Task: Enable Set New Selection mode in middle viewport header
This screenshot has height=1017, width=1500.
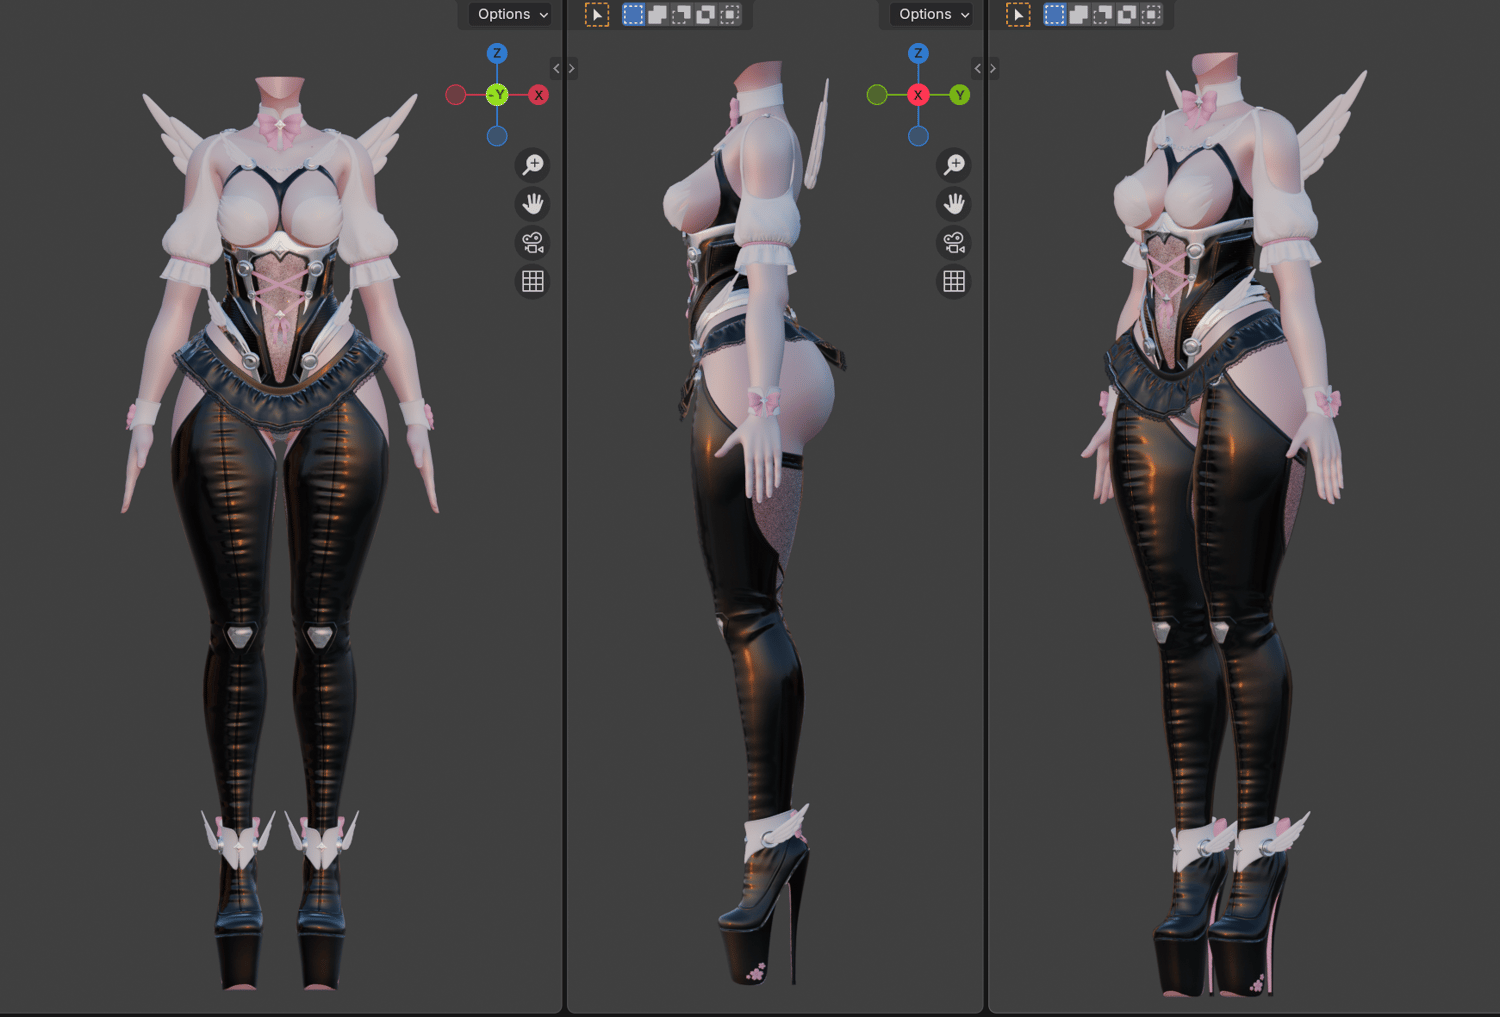Action: click(x=633, y=14)
